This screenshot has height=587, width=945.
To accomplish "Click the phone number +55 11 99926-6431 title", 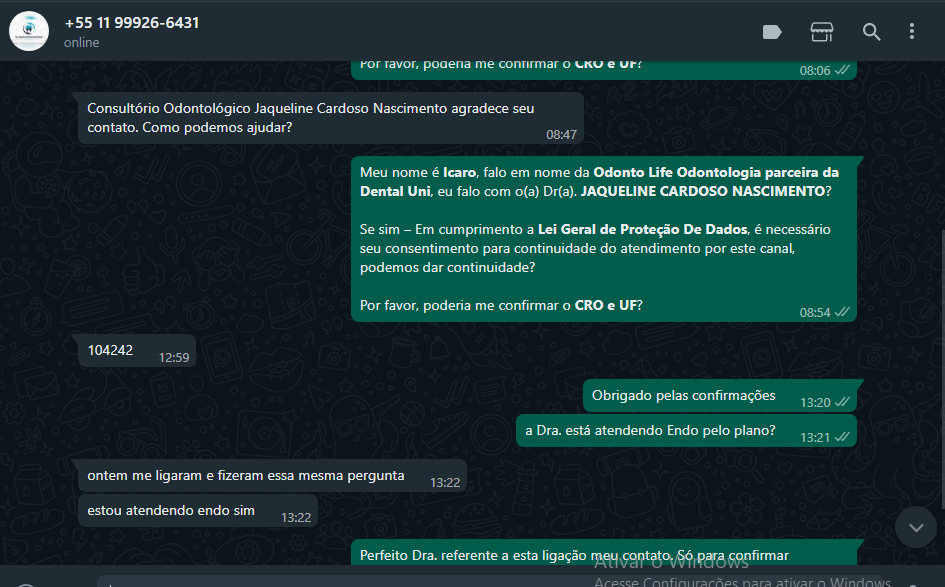I will (x=132, y=23).
